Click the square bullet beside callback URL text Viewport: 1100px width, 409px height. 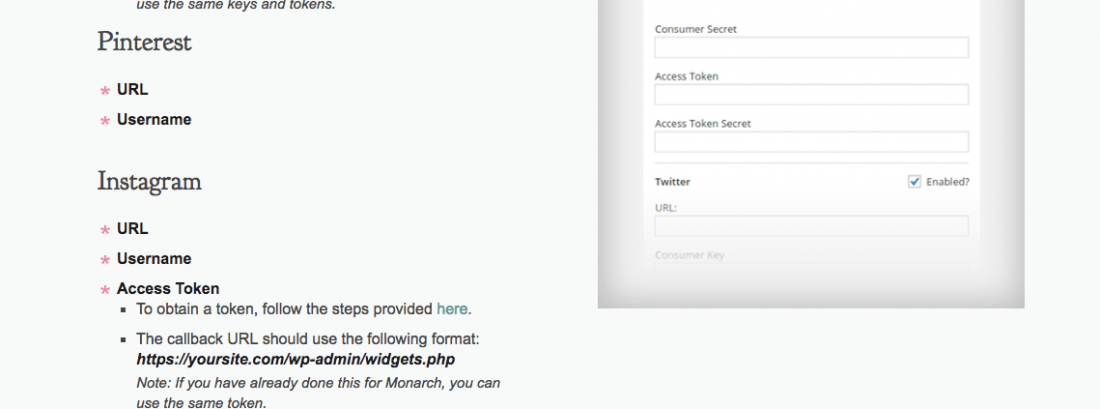(x=123, y=340)
